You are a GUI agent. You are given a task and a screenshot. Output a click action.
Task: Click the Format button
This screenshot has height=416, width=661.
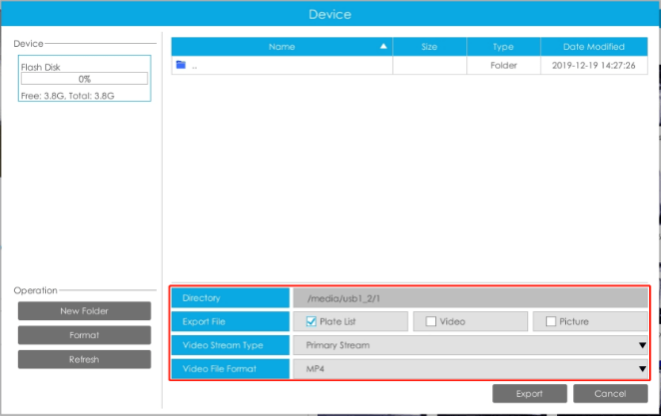pyautogui.click(x=84, y=335)
